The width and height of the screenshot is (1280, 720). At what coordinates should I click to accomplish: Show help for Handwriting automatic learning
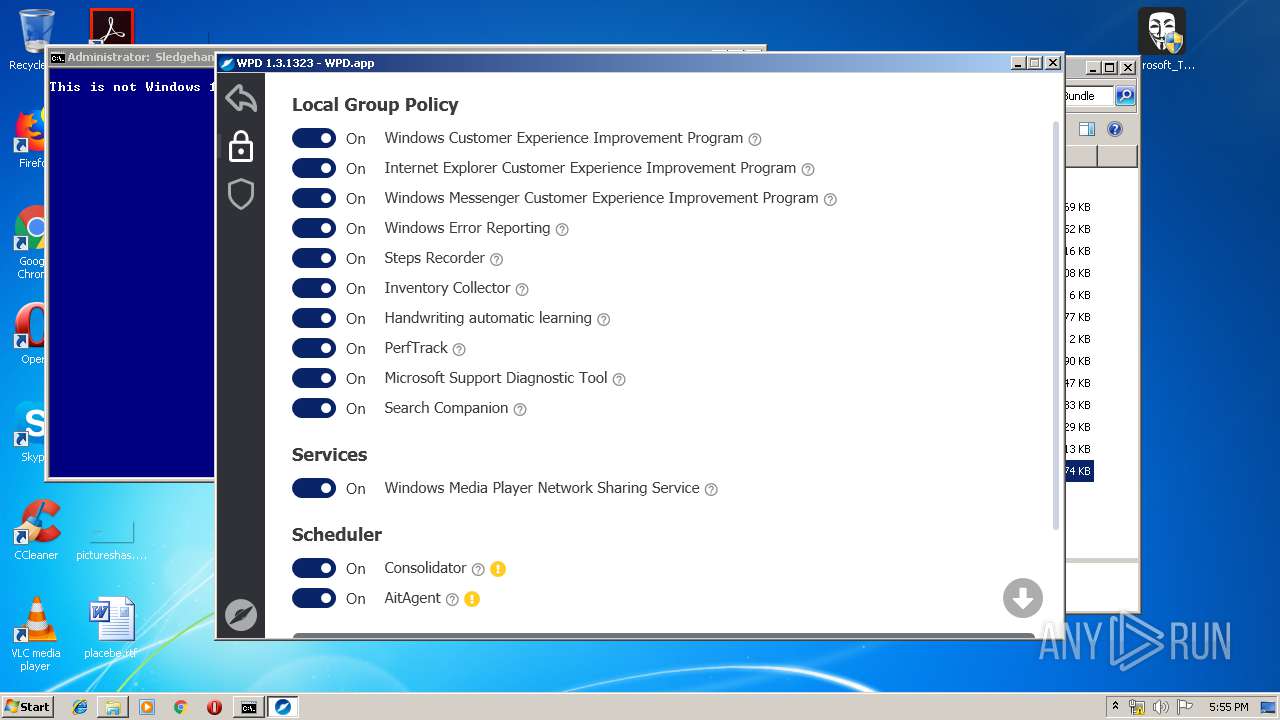coord(603,319)
